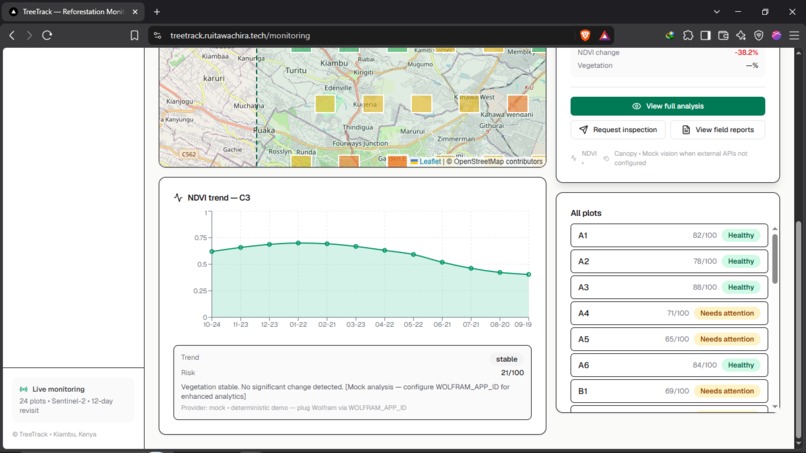Image resolution: width=806 pixels, height=453 pixels.
Task: Click the 88/100 score for A3
Action: [704, 287]
